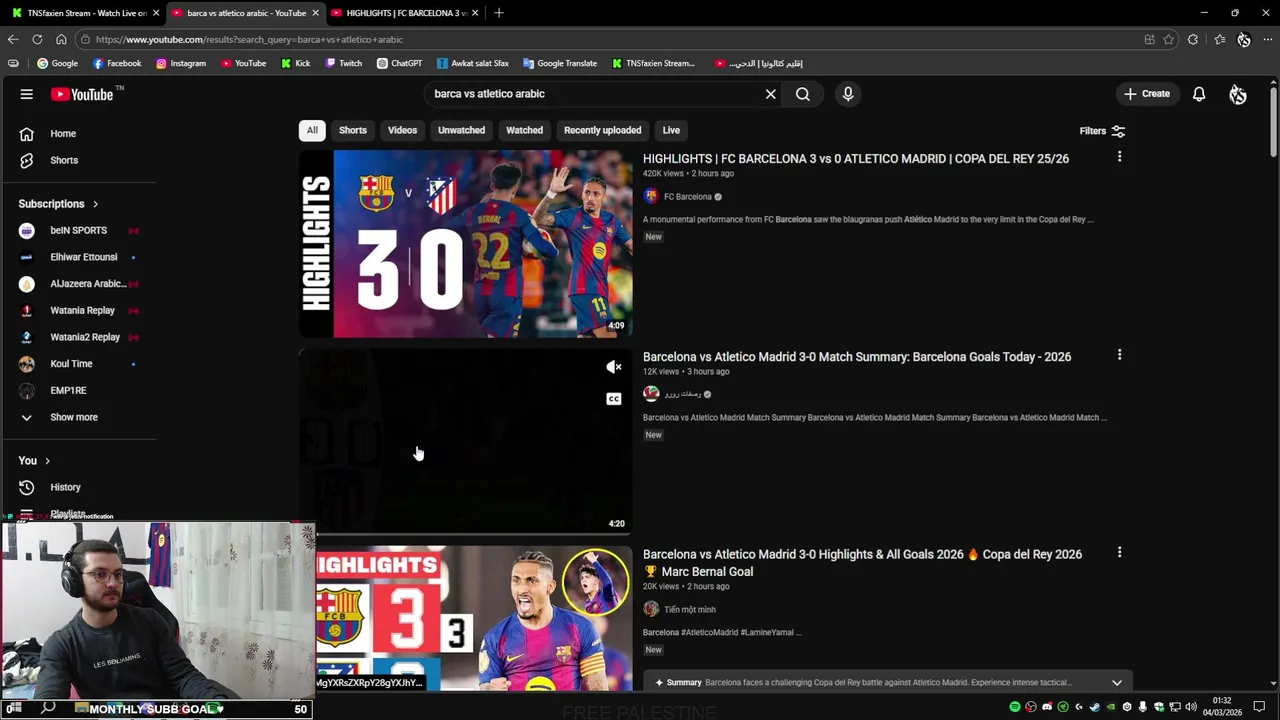This screenshot has height=720, width=1280.
Task: Open the Create menu
Action: point(1147,94)
